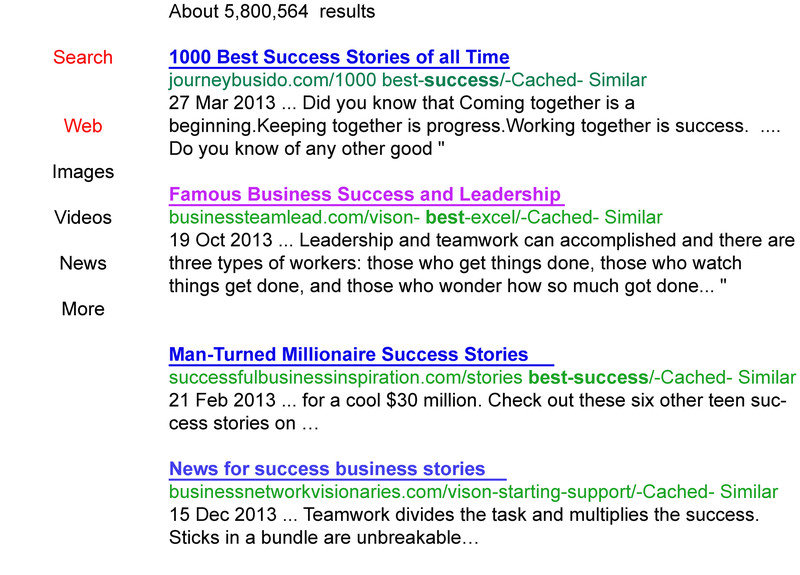Open Similar pages for businessteamlead.com result
This screenshot has width=800, height=575.
pos(633,217)
